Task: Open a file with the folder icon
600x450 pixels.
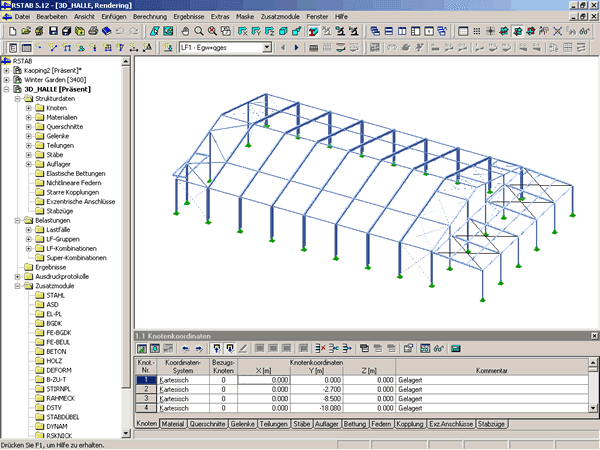Action: click(x=26, y=31)
